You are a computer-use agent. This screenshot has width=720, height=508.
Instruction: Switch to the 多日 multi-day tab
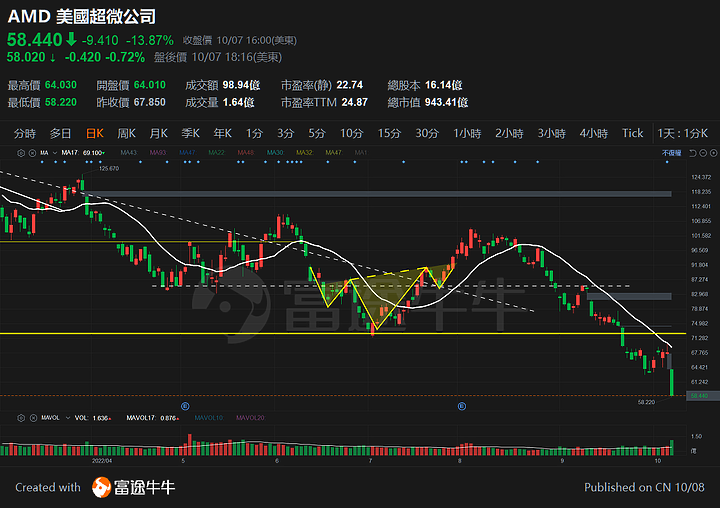click(61, 134)
